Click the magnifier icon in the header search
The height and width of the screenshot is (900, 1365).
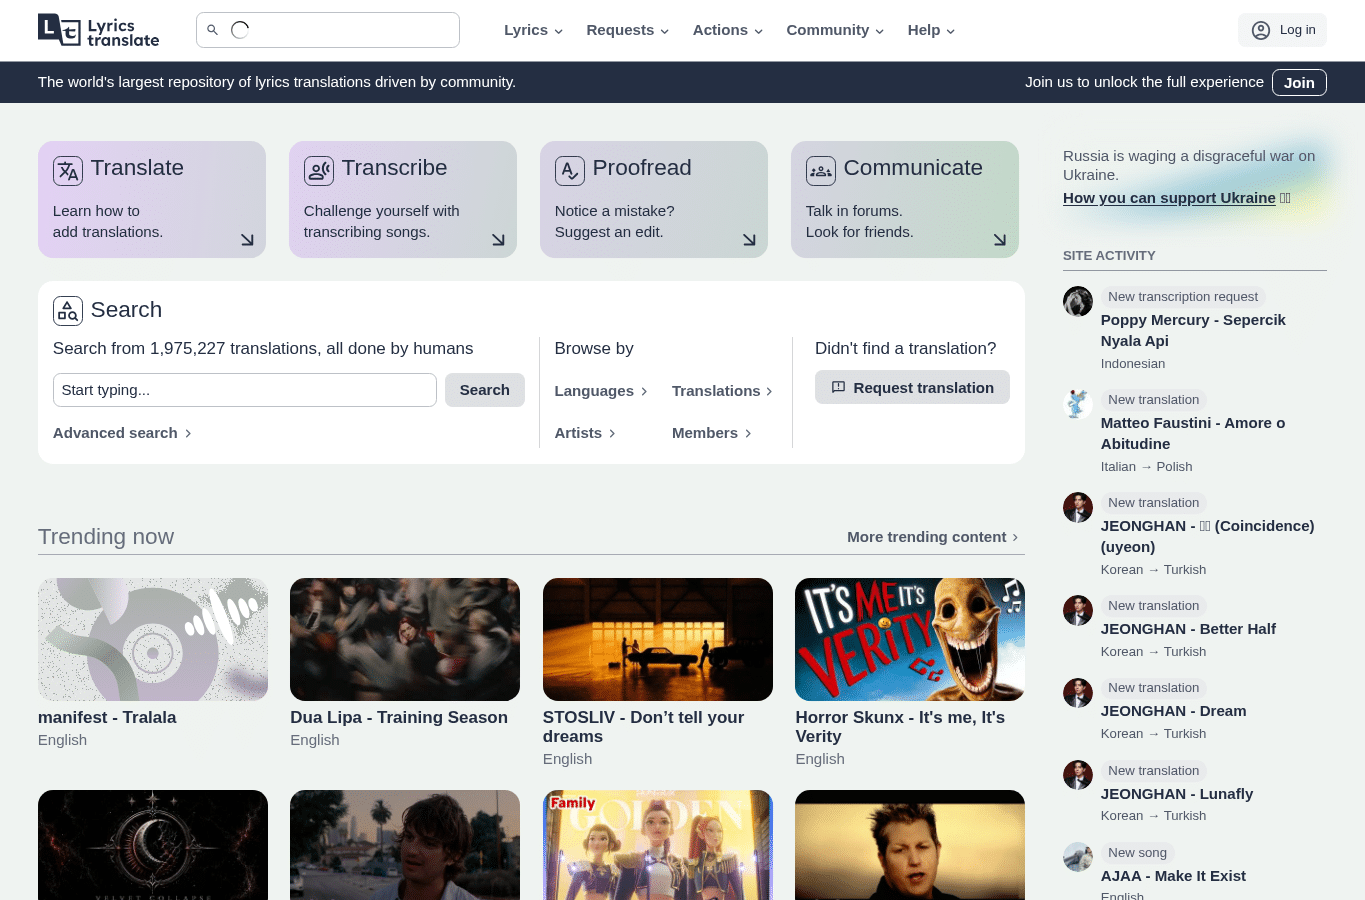(x=212, y=30)
